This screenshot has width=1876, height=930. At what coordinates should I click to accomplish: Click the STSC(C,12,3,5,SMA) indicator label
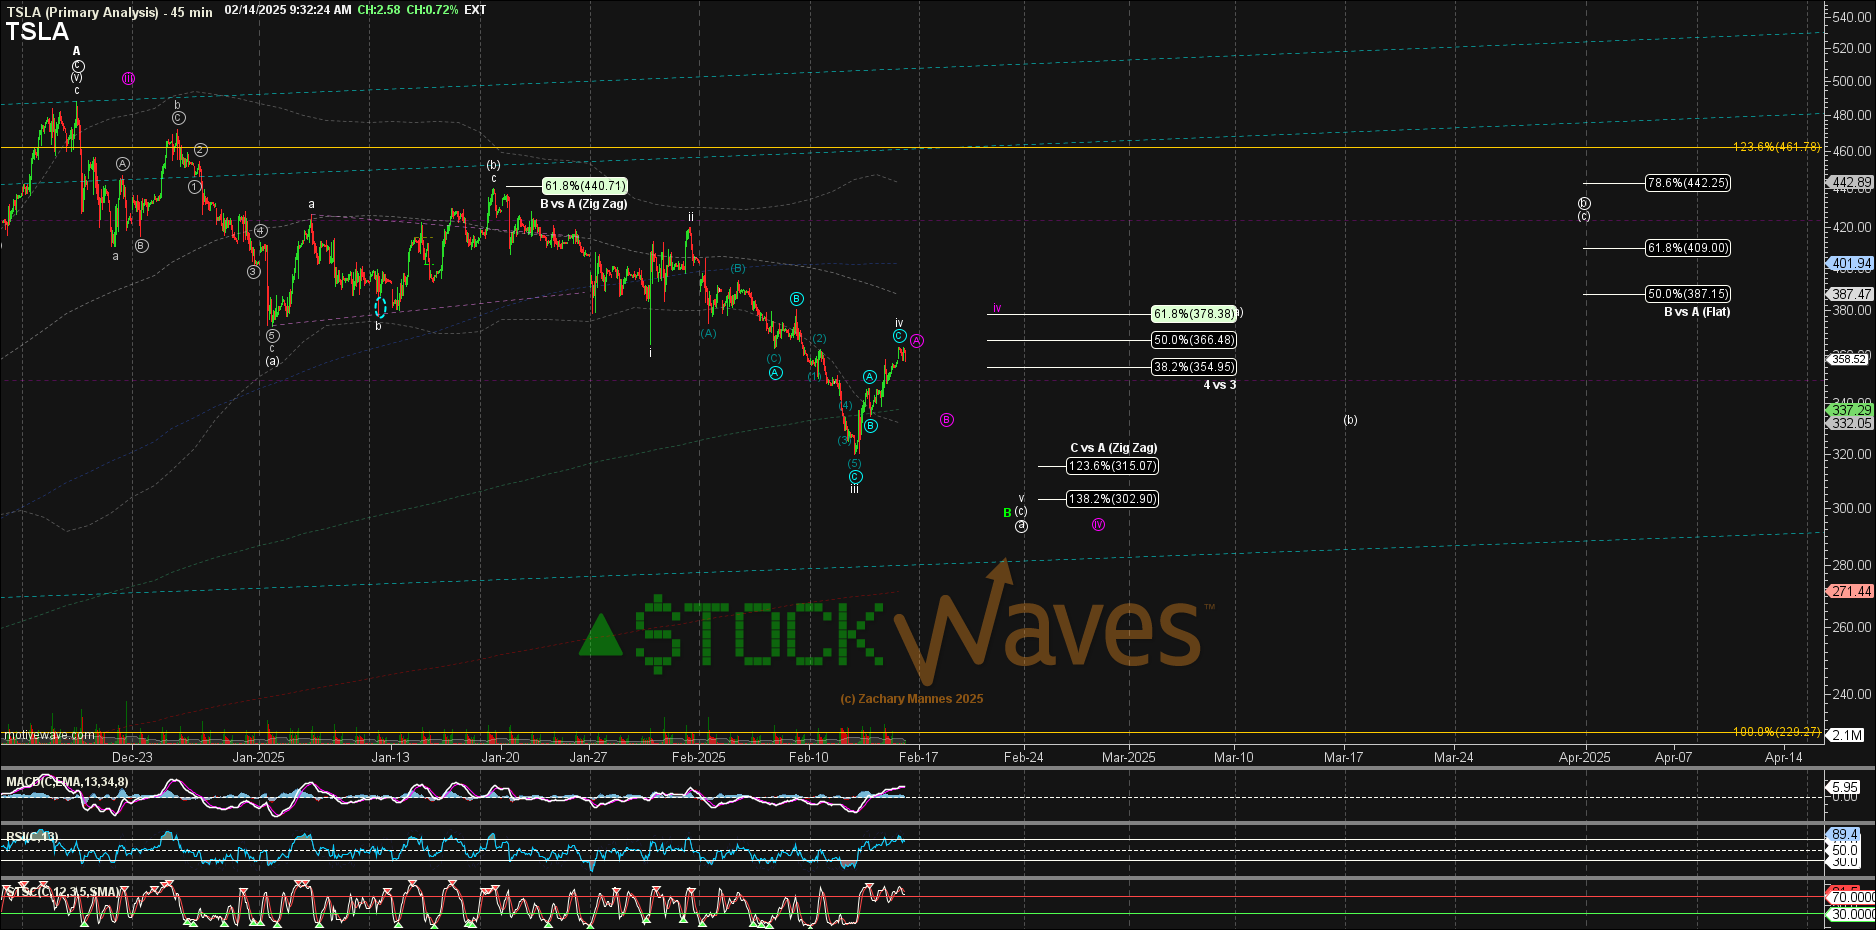coord(64,891)
